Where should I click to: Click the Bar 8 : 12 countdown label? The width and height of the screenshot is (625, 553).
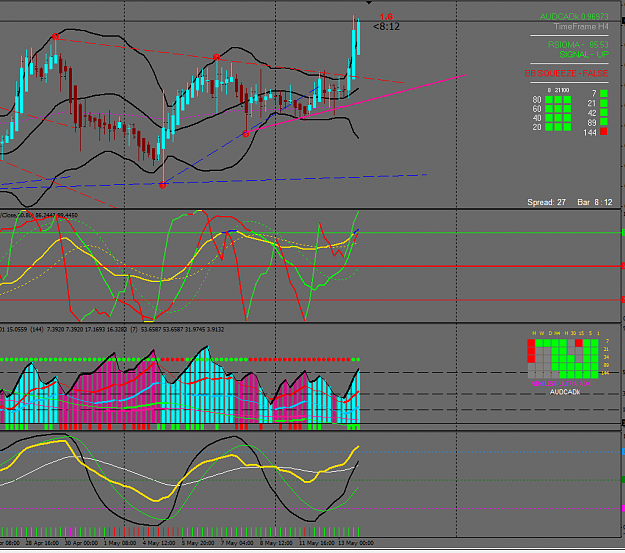(x=595, y=202)
